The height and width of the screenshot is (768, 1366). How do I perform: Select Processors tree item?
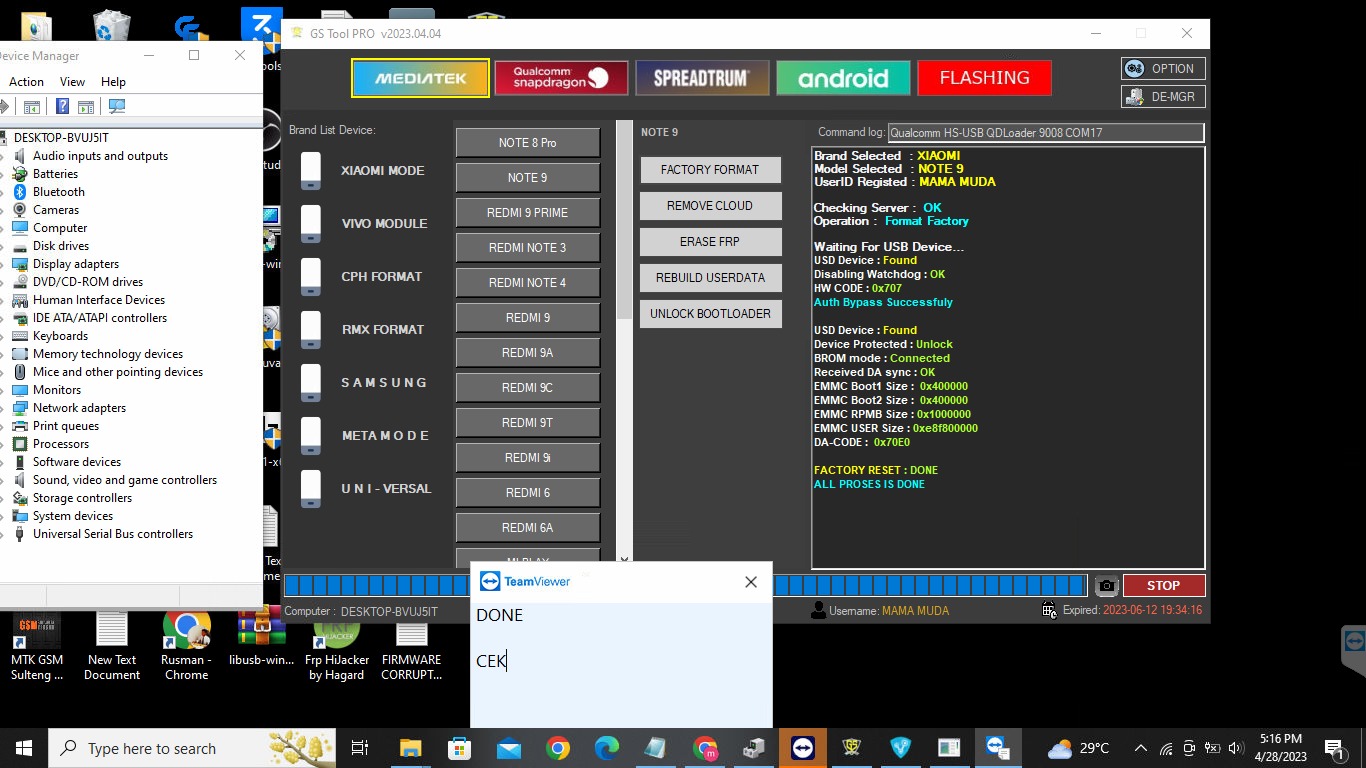tap(61, 444)
